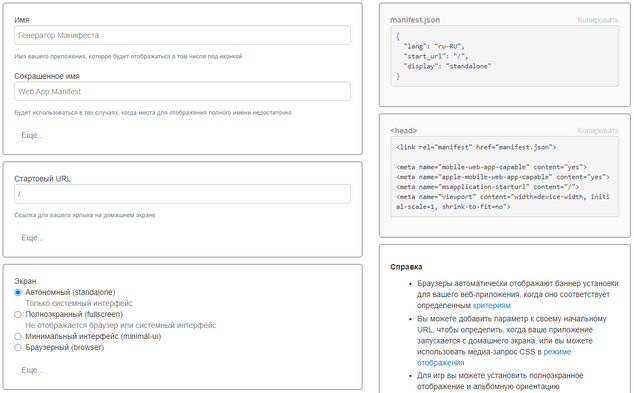Click the meta name="viewport" code line

(503, 202)
